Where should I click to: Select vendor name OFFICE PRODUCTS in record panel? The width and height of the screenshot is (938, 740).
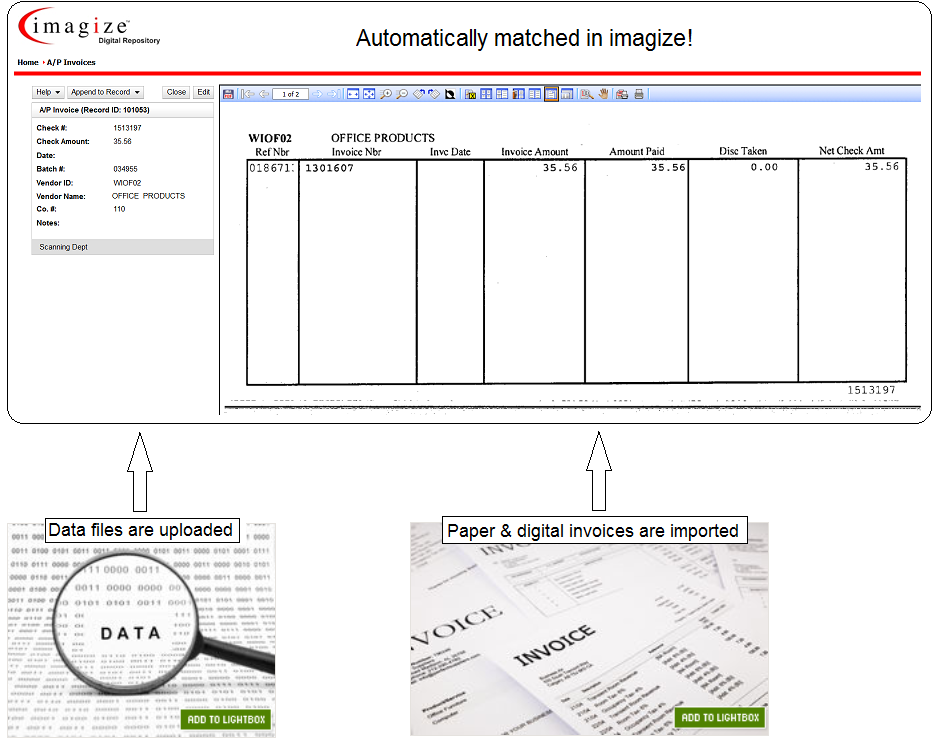[148, 196]
